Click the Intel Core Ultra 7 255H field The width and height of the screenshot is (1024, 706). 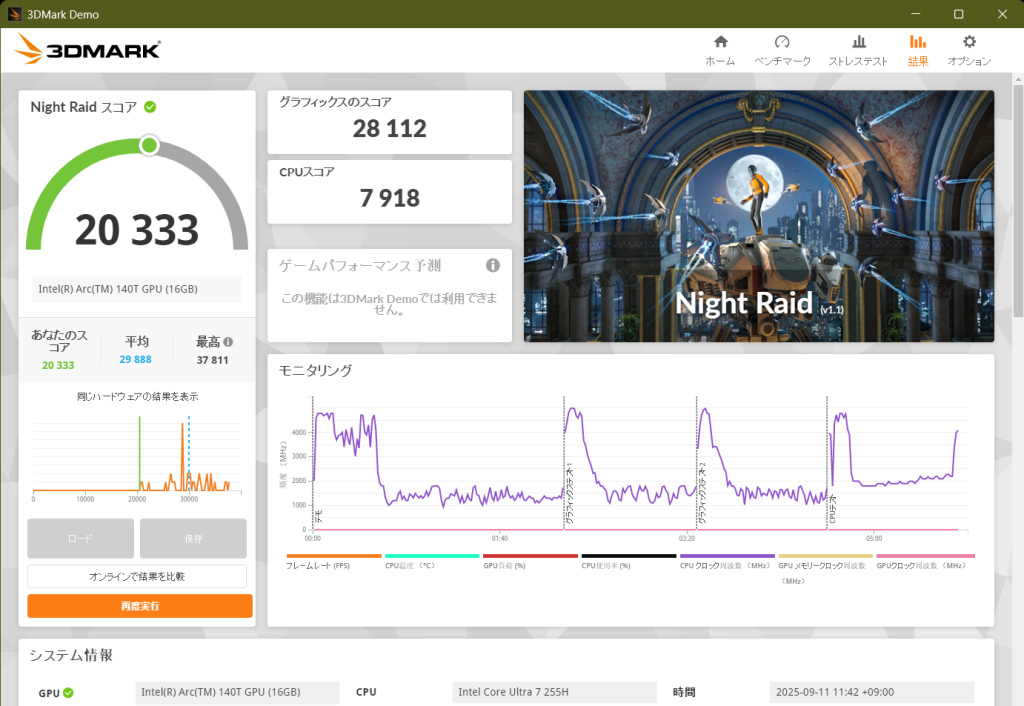click(x=554, y=692)
